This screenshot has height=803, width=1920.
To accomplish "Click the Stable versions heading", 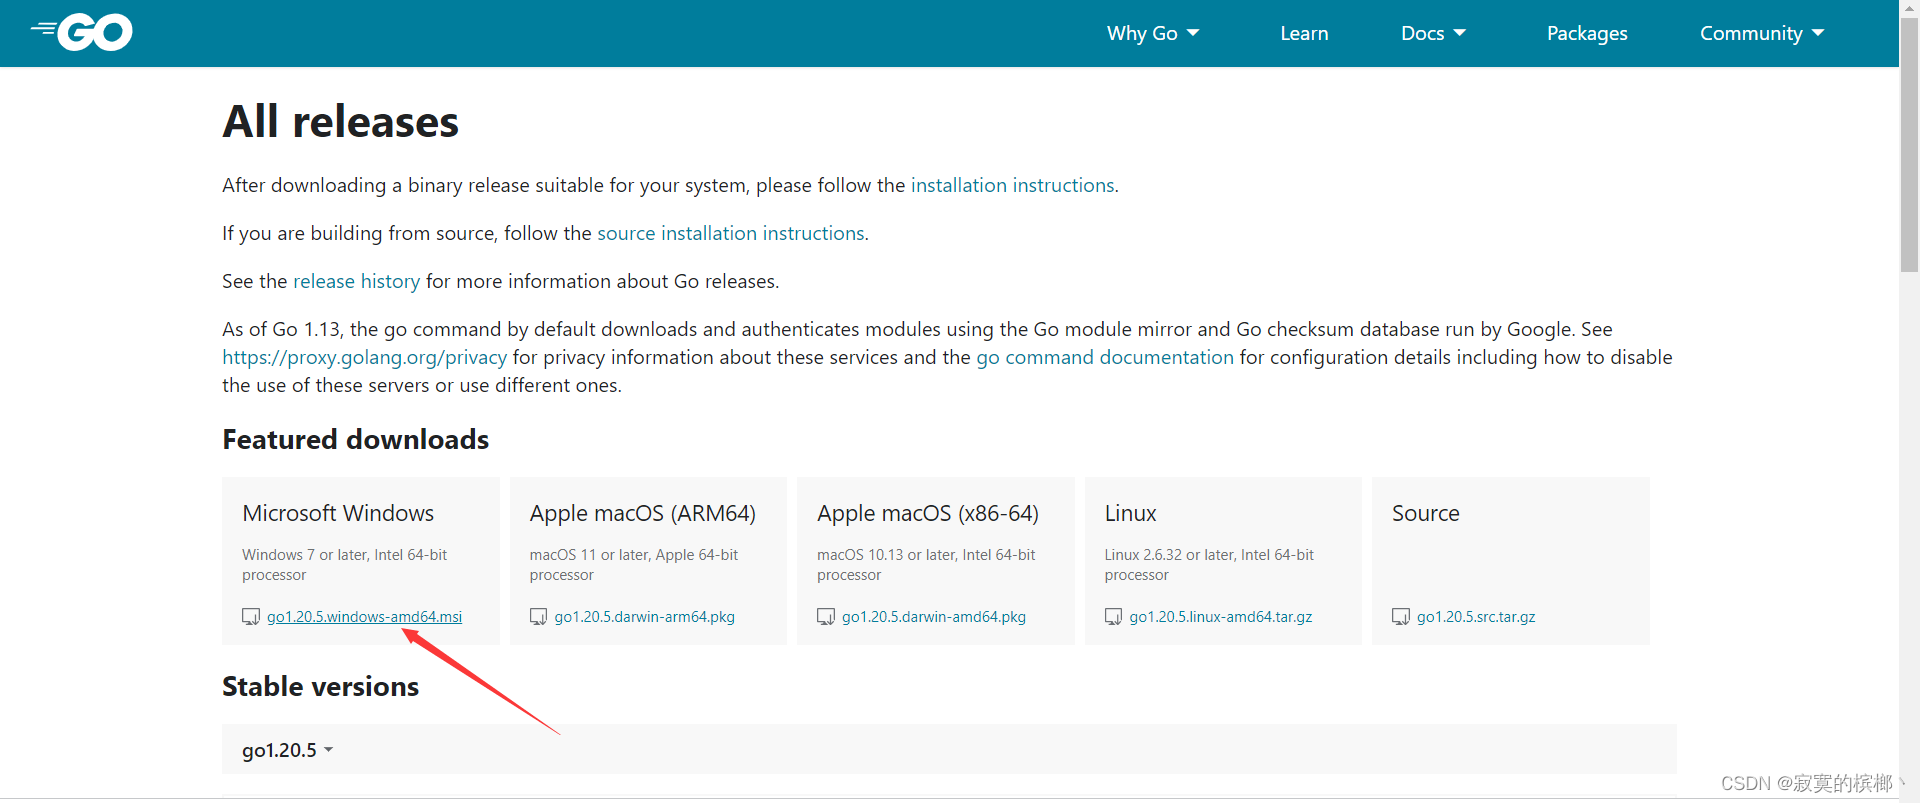I will [x=320, y=687].
